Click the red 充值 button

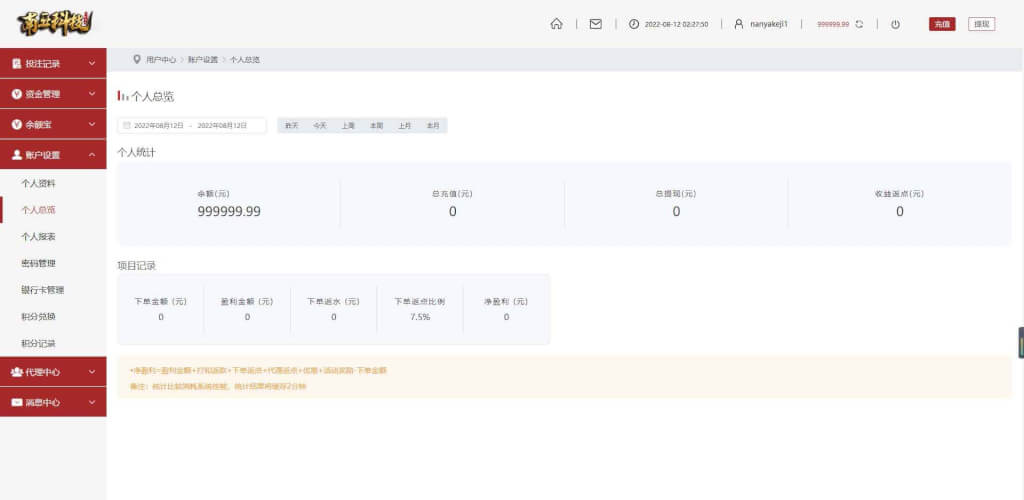coord(942,24)
